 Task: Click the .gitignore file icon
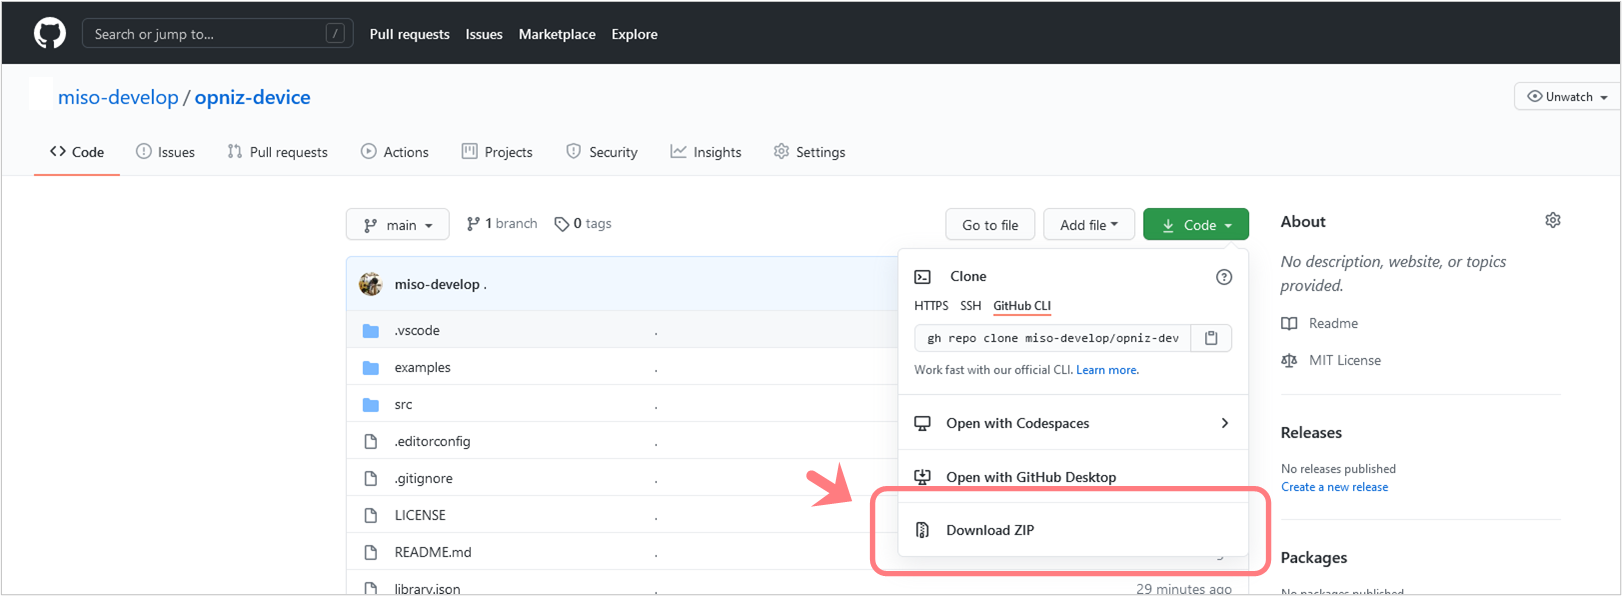(371, 478)
